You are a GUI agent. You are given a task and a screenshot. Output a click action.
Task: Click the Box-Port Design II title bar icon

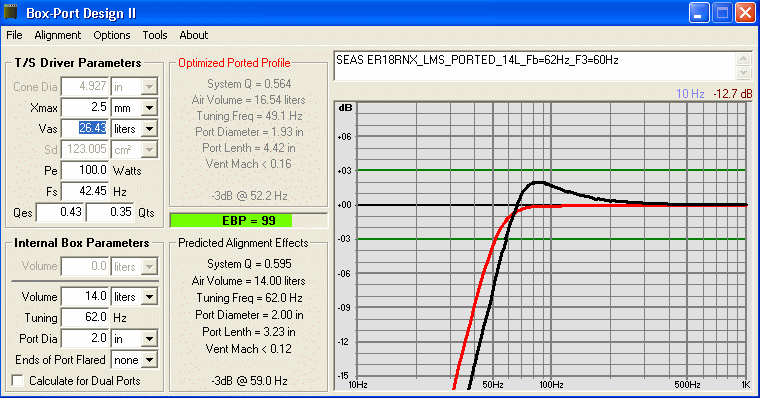(10, 12)
